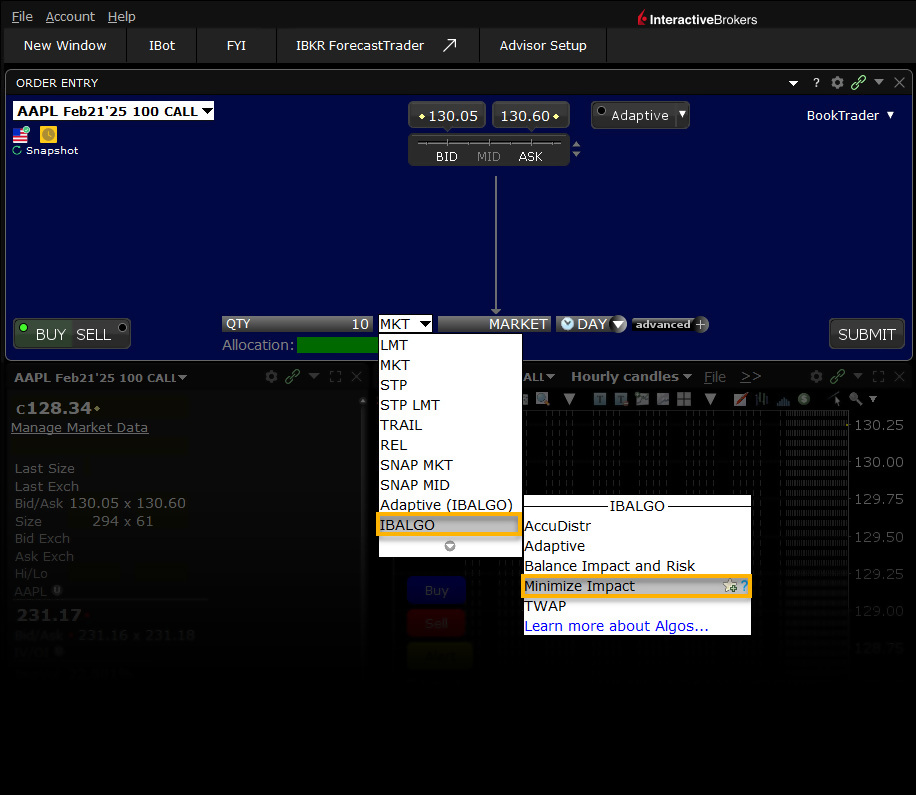Click the green dollar icon on chart toolbar
916x795 pixels.
tap(803, 398)
